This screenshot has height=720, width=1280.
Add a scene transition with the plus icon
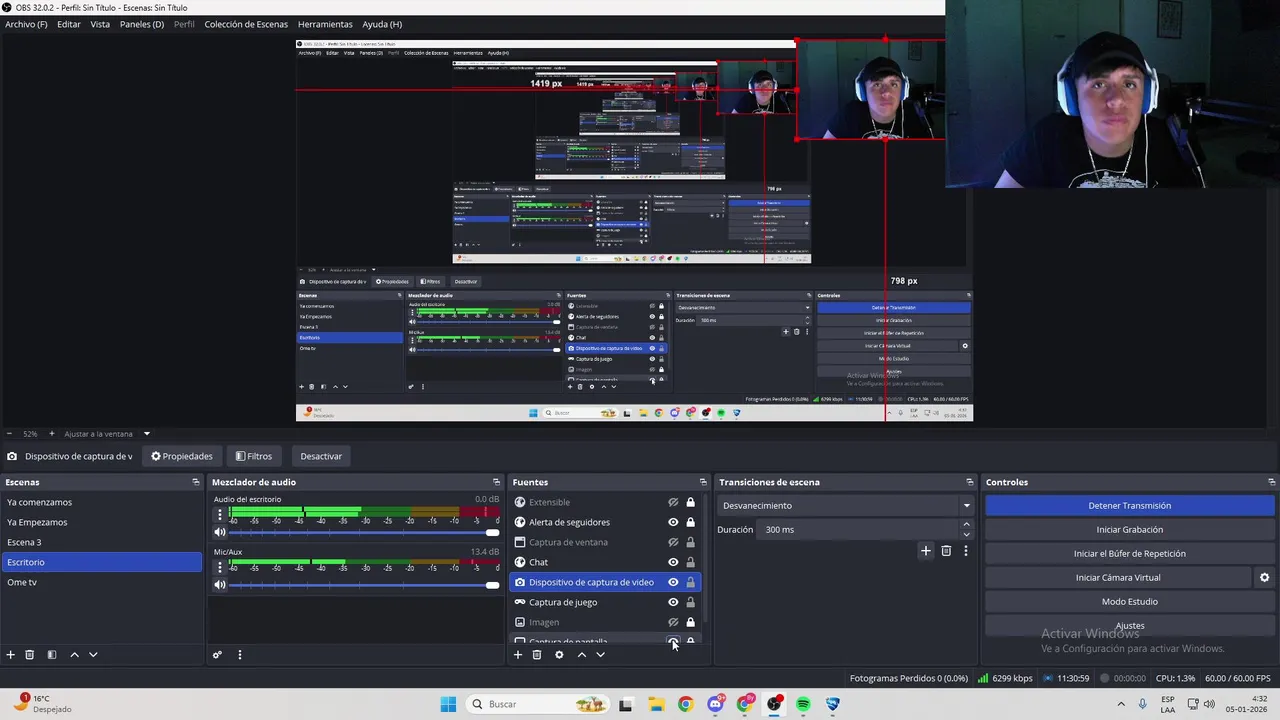point(926,551)
